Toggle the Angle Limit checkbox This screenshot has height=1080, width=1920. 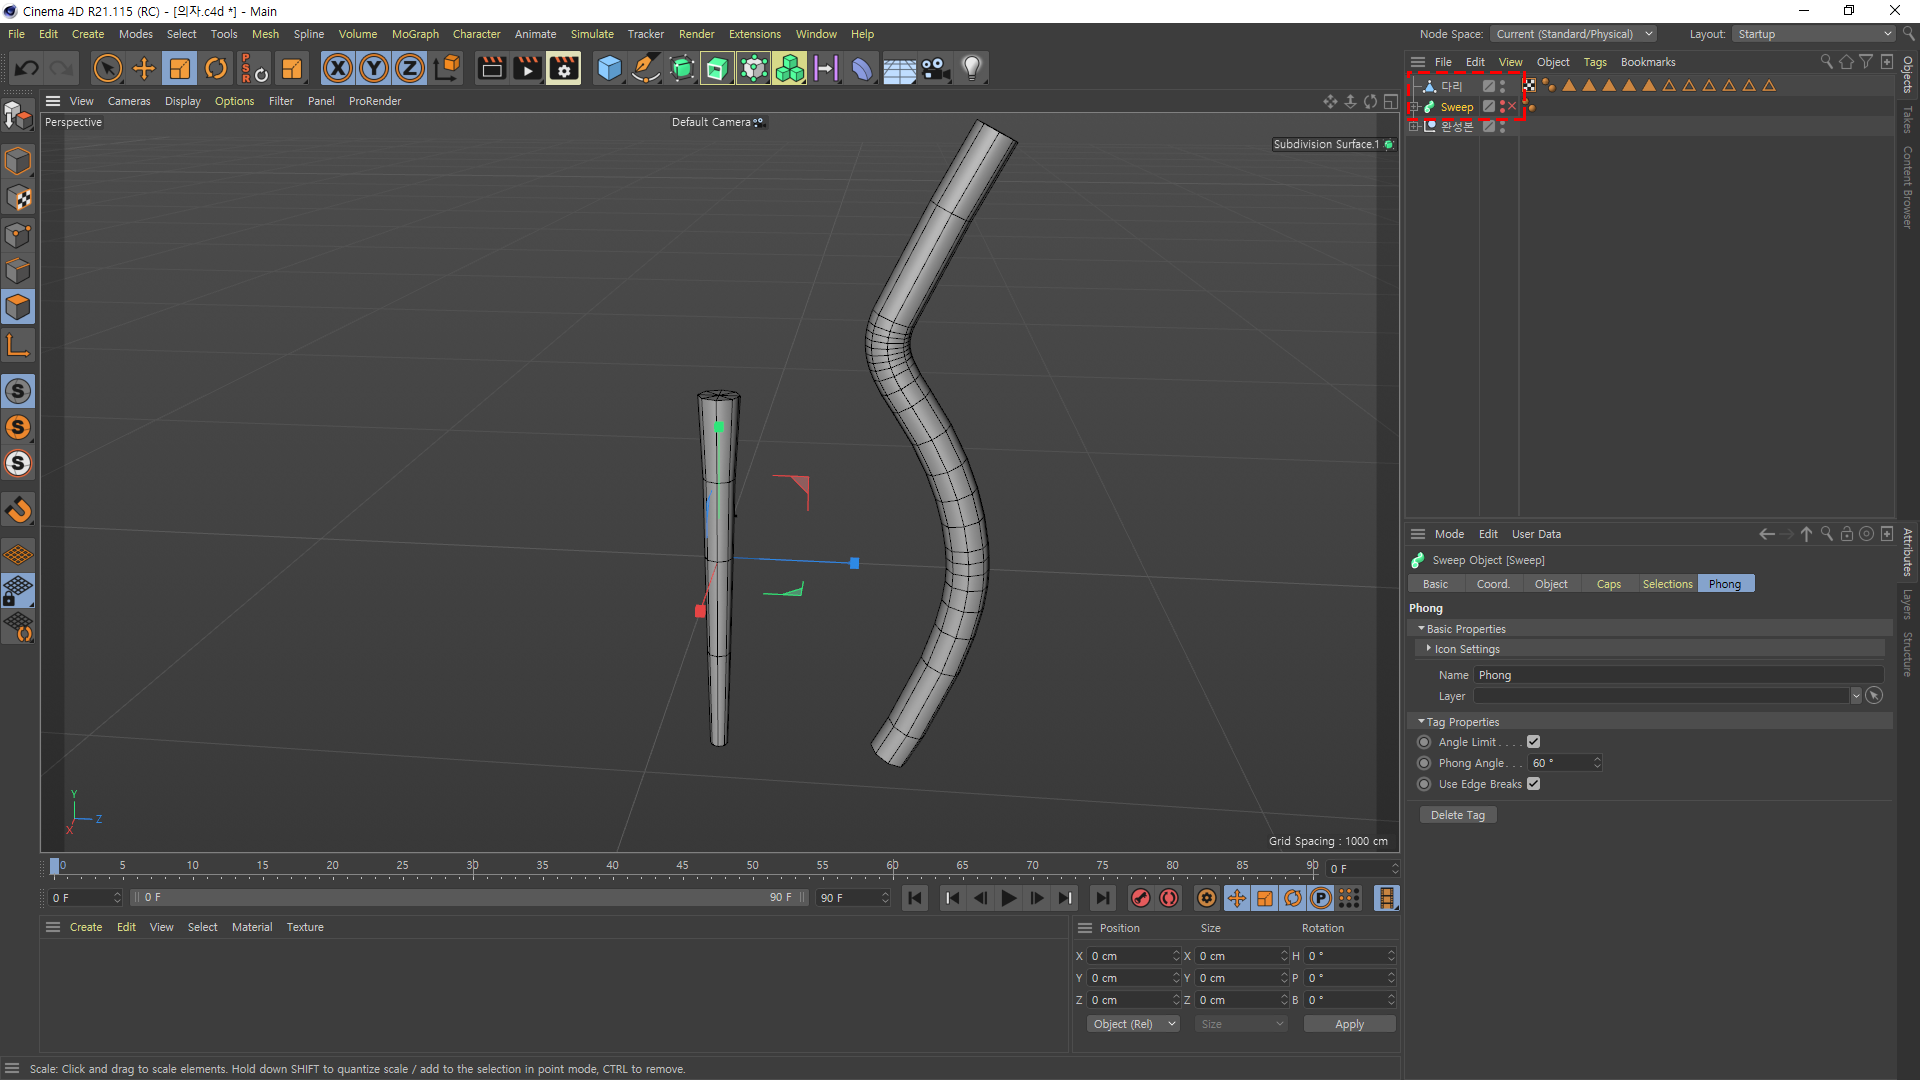coord(1533,742)
